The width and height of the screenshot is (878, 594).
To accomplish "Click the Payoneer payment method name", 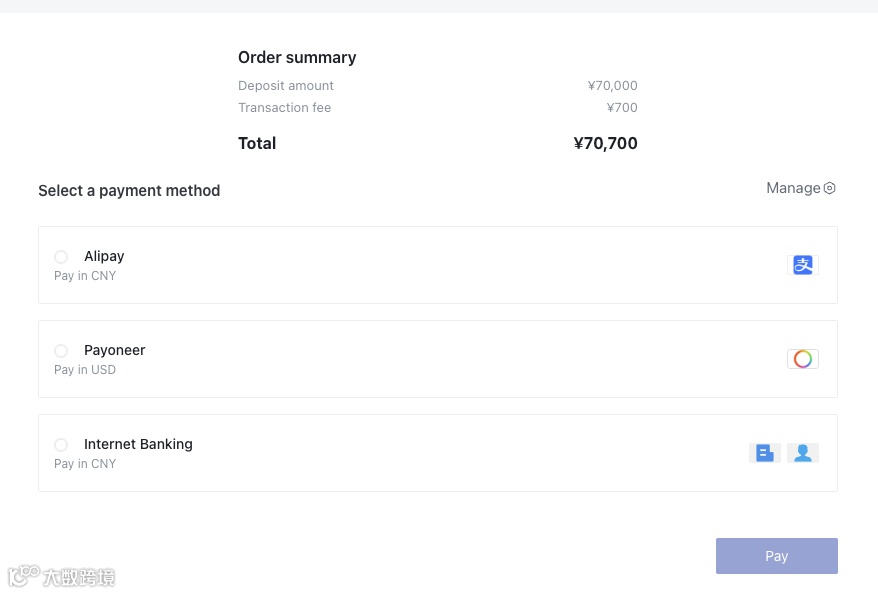I will (115, 350).
